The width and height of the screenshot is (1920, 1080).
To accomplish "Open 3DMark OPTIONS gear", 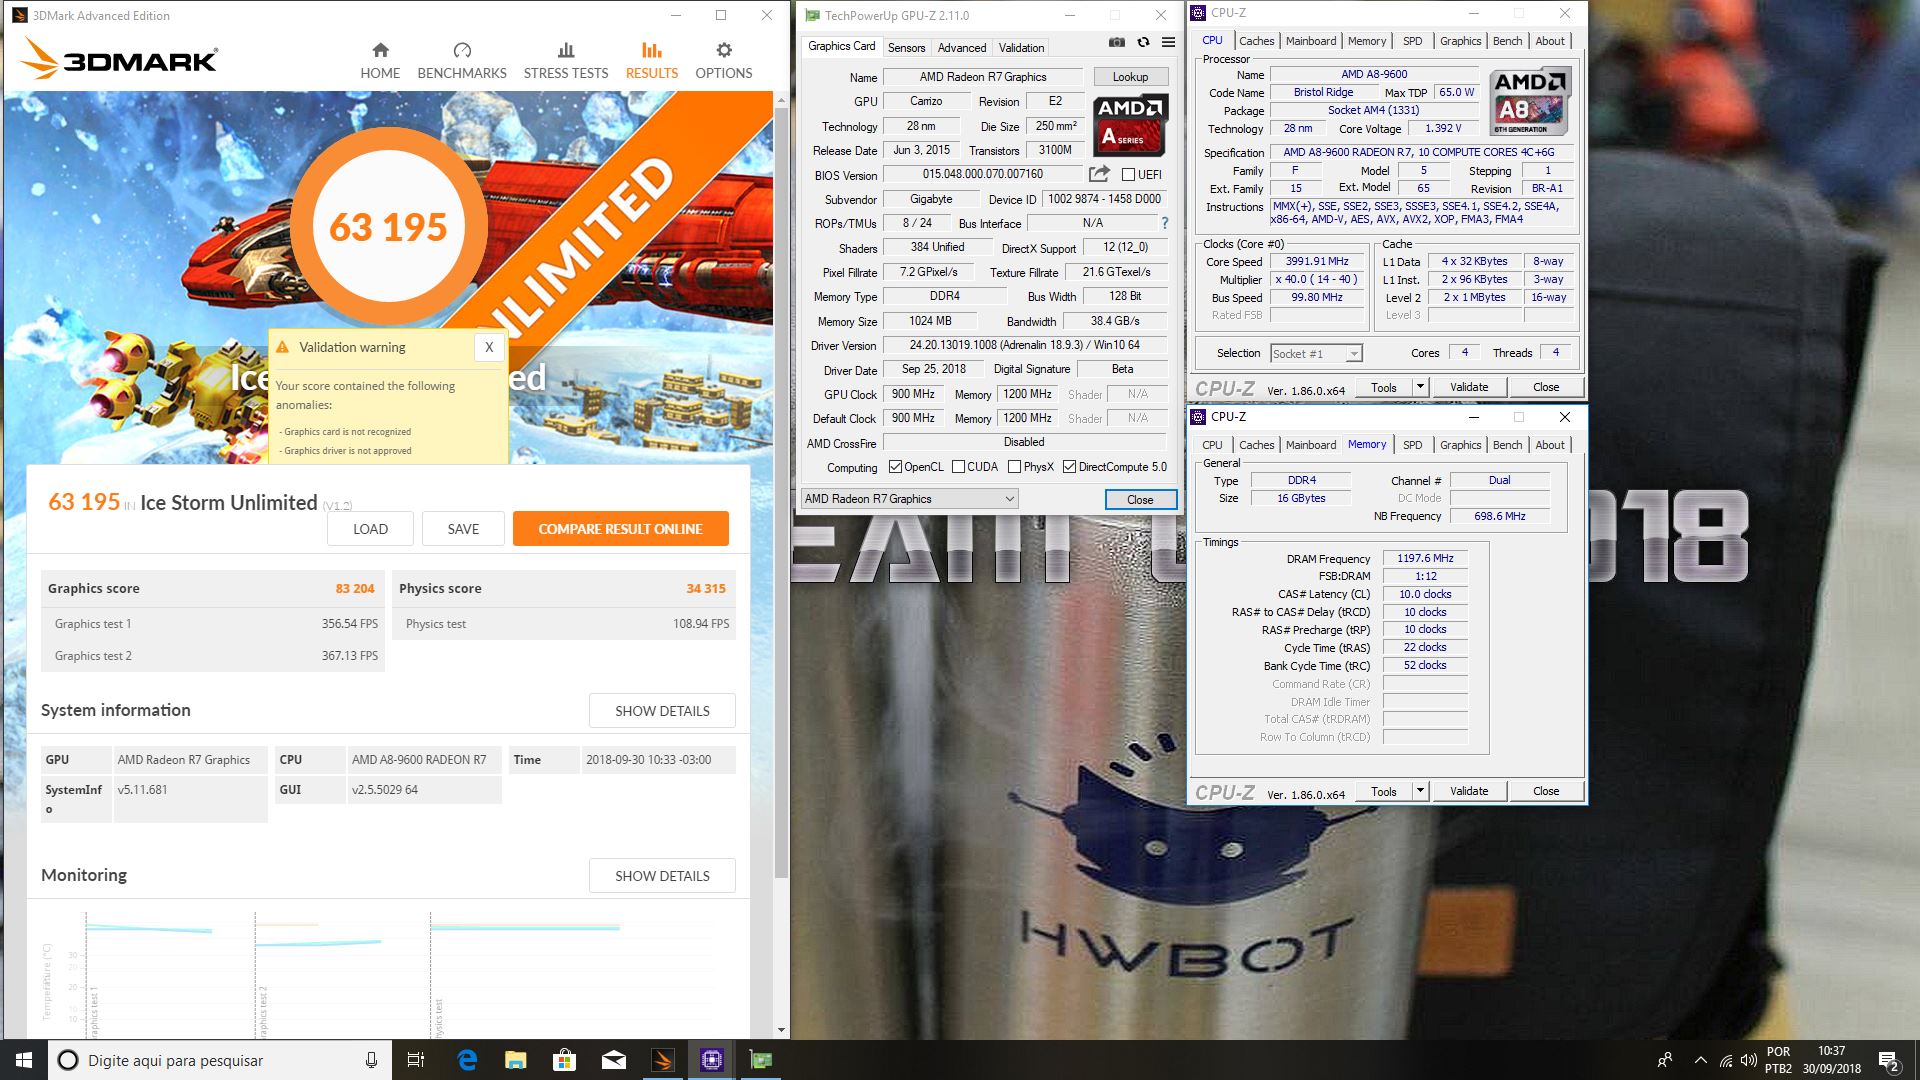I will click(x=724, y=61).
